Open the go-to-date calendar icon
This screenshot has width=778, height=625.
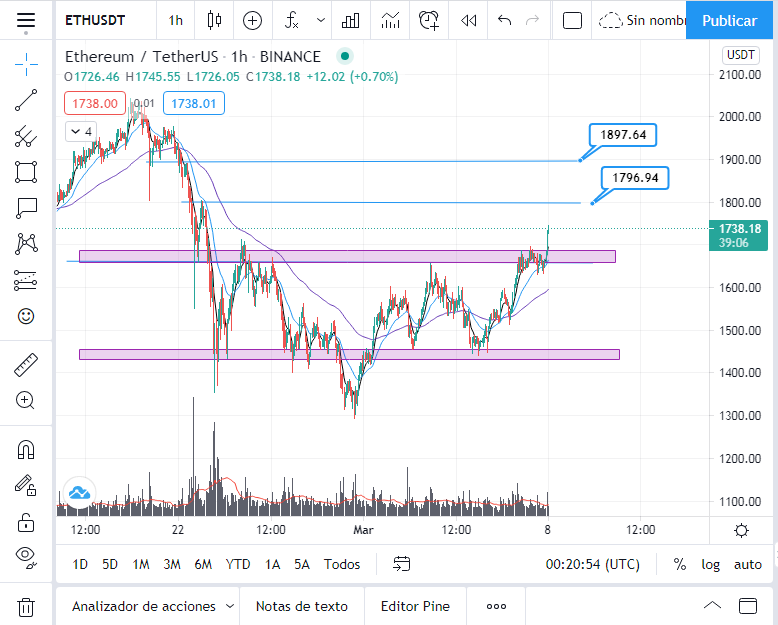401,564
